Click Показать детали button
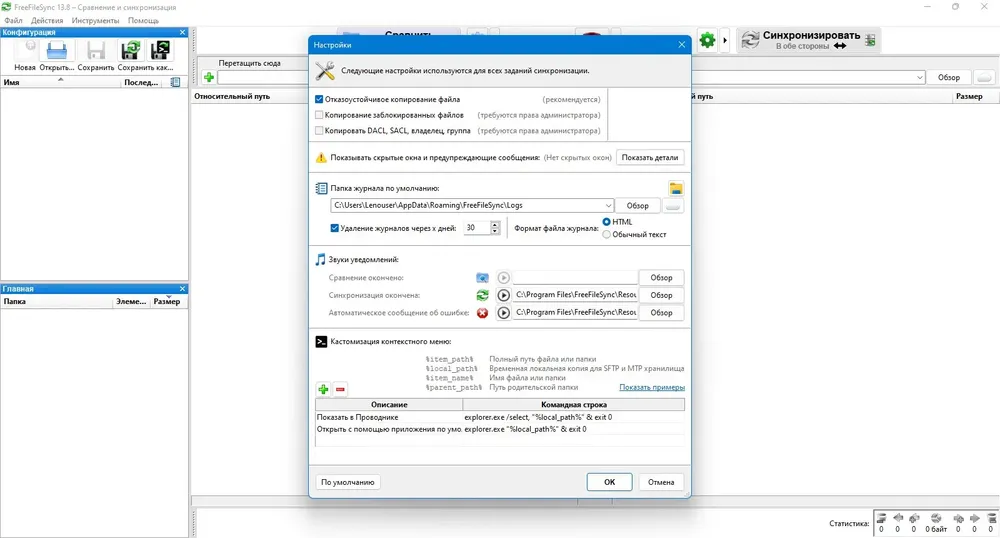Screen dimensions: 1000x538 click(650, 157)
